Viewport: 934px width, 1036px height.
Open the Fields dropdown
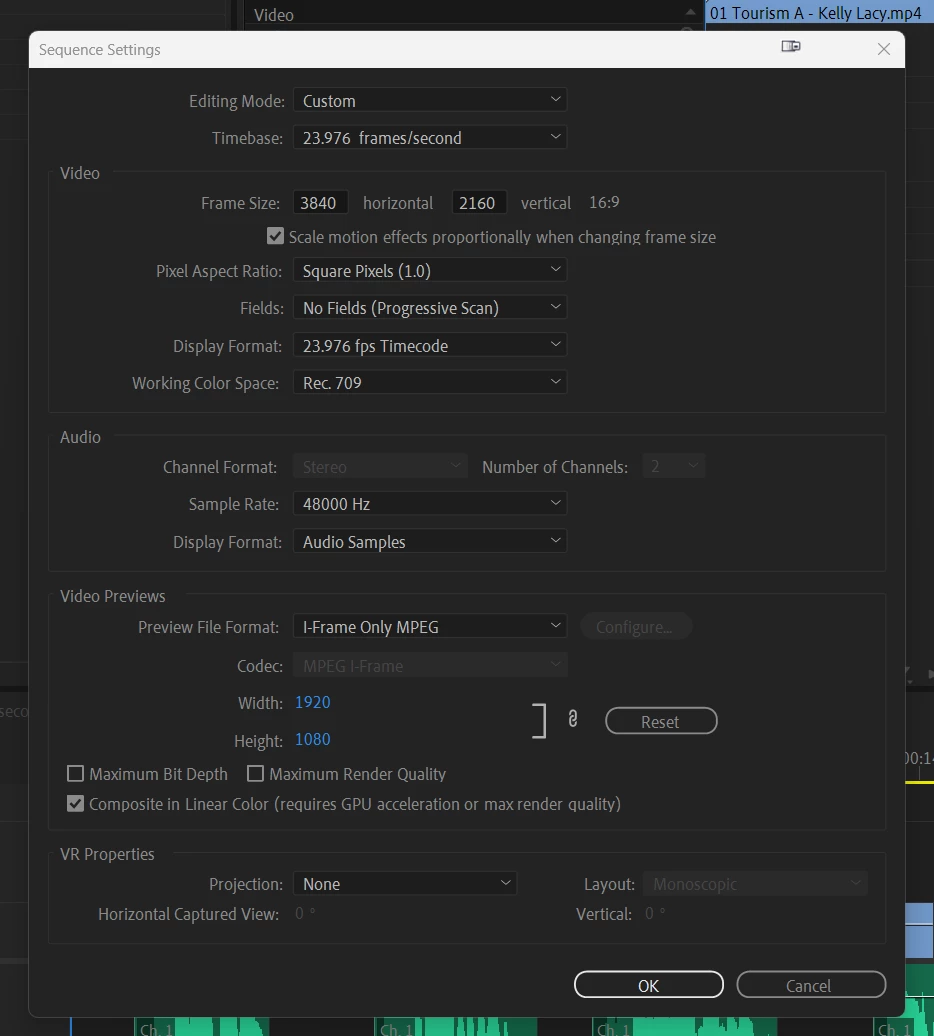point(430,308)
